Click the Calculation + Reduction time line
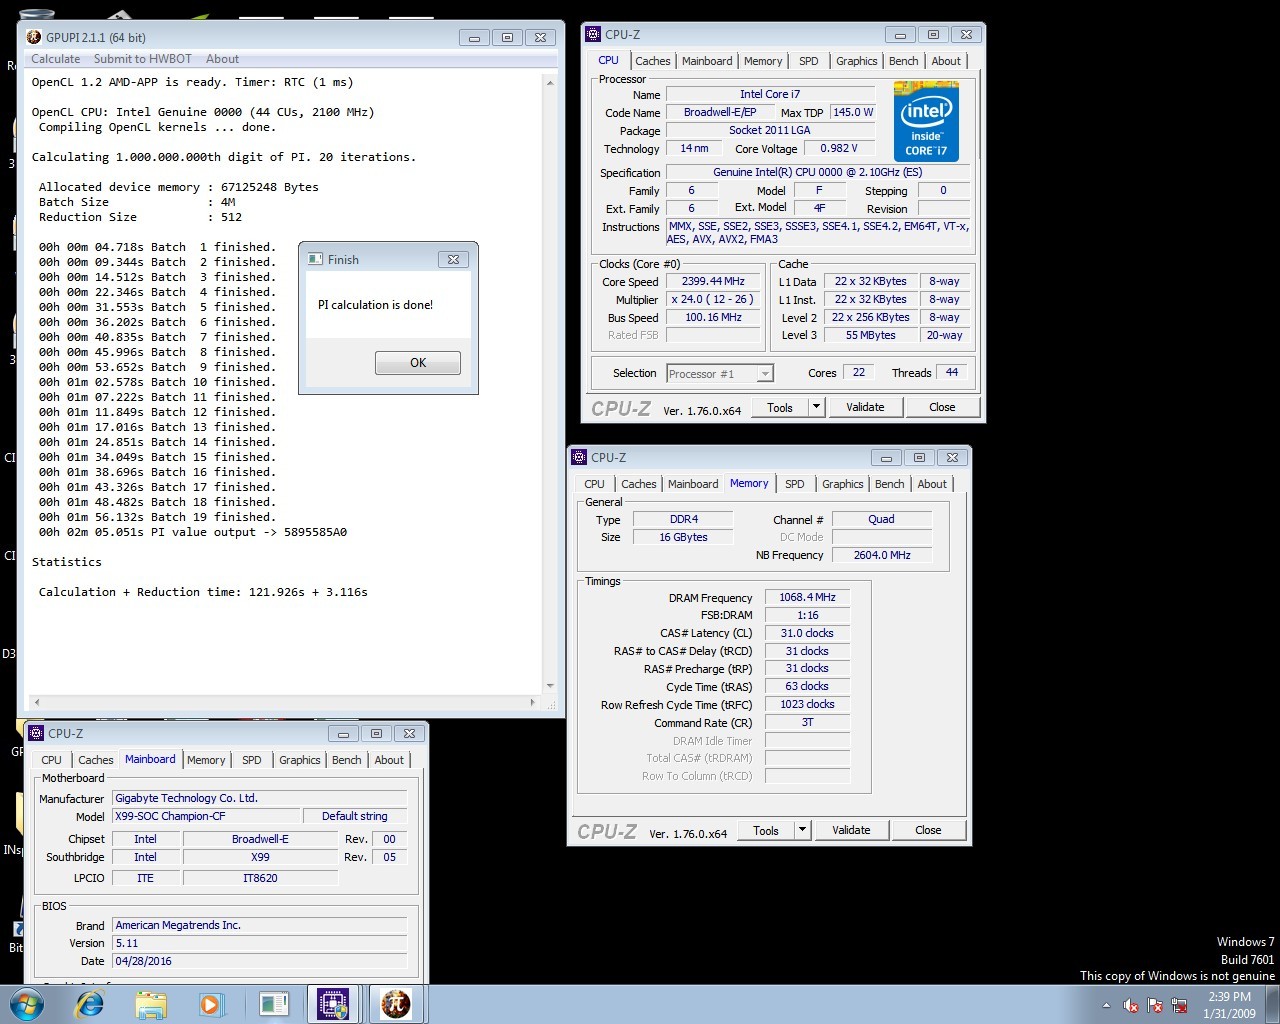The width and height of the screenshot is (1280, 1024). 203,592
